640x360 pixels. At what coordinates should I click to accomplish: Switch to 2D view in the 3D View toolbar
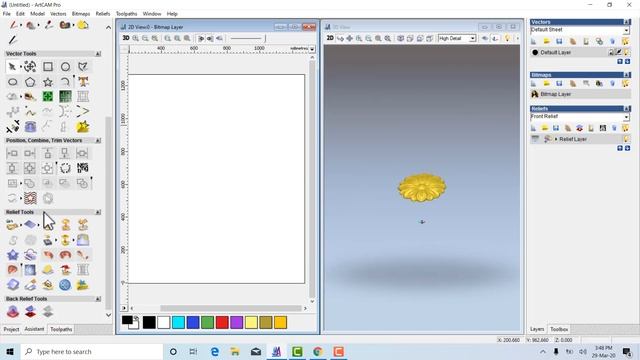coord(330,38)
